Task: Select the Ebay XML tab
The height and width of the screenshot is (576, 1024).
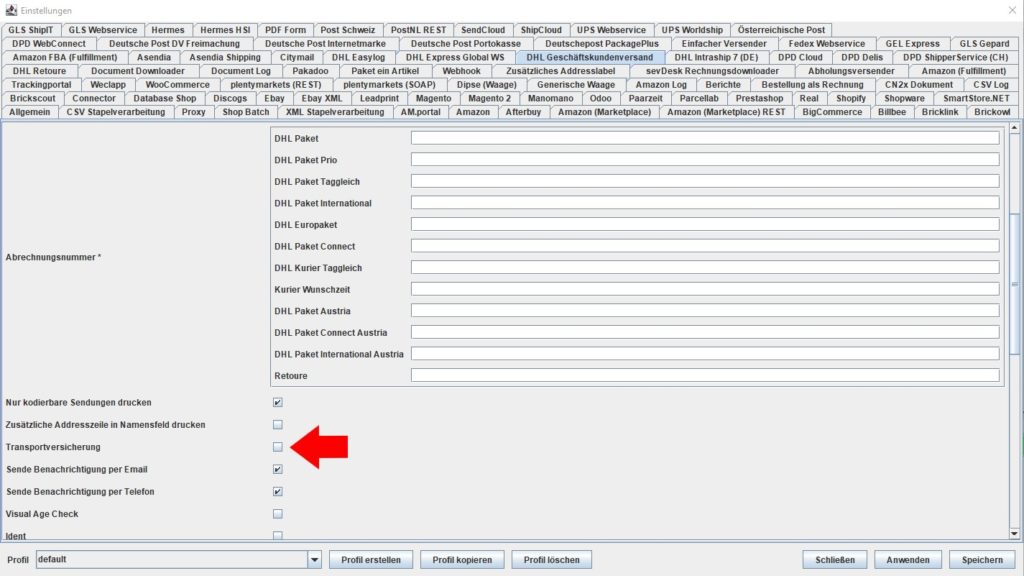Action: (322, 98)
